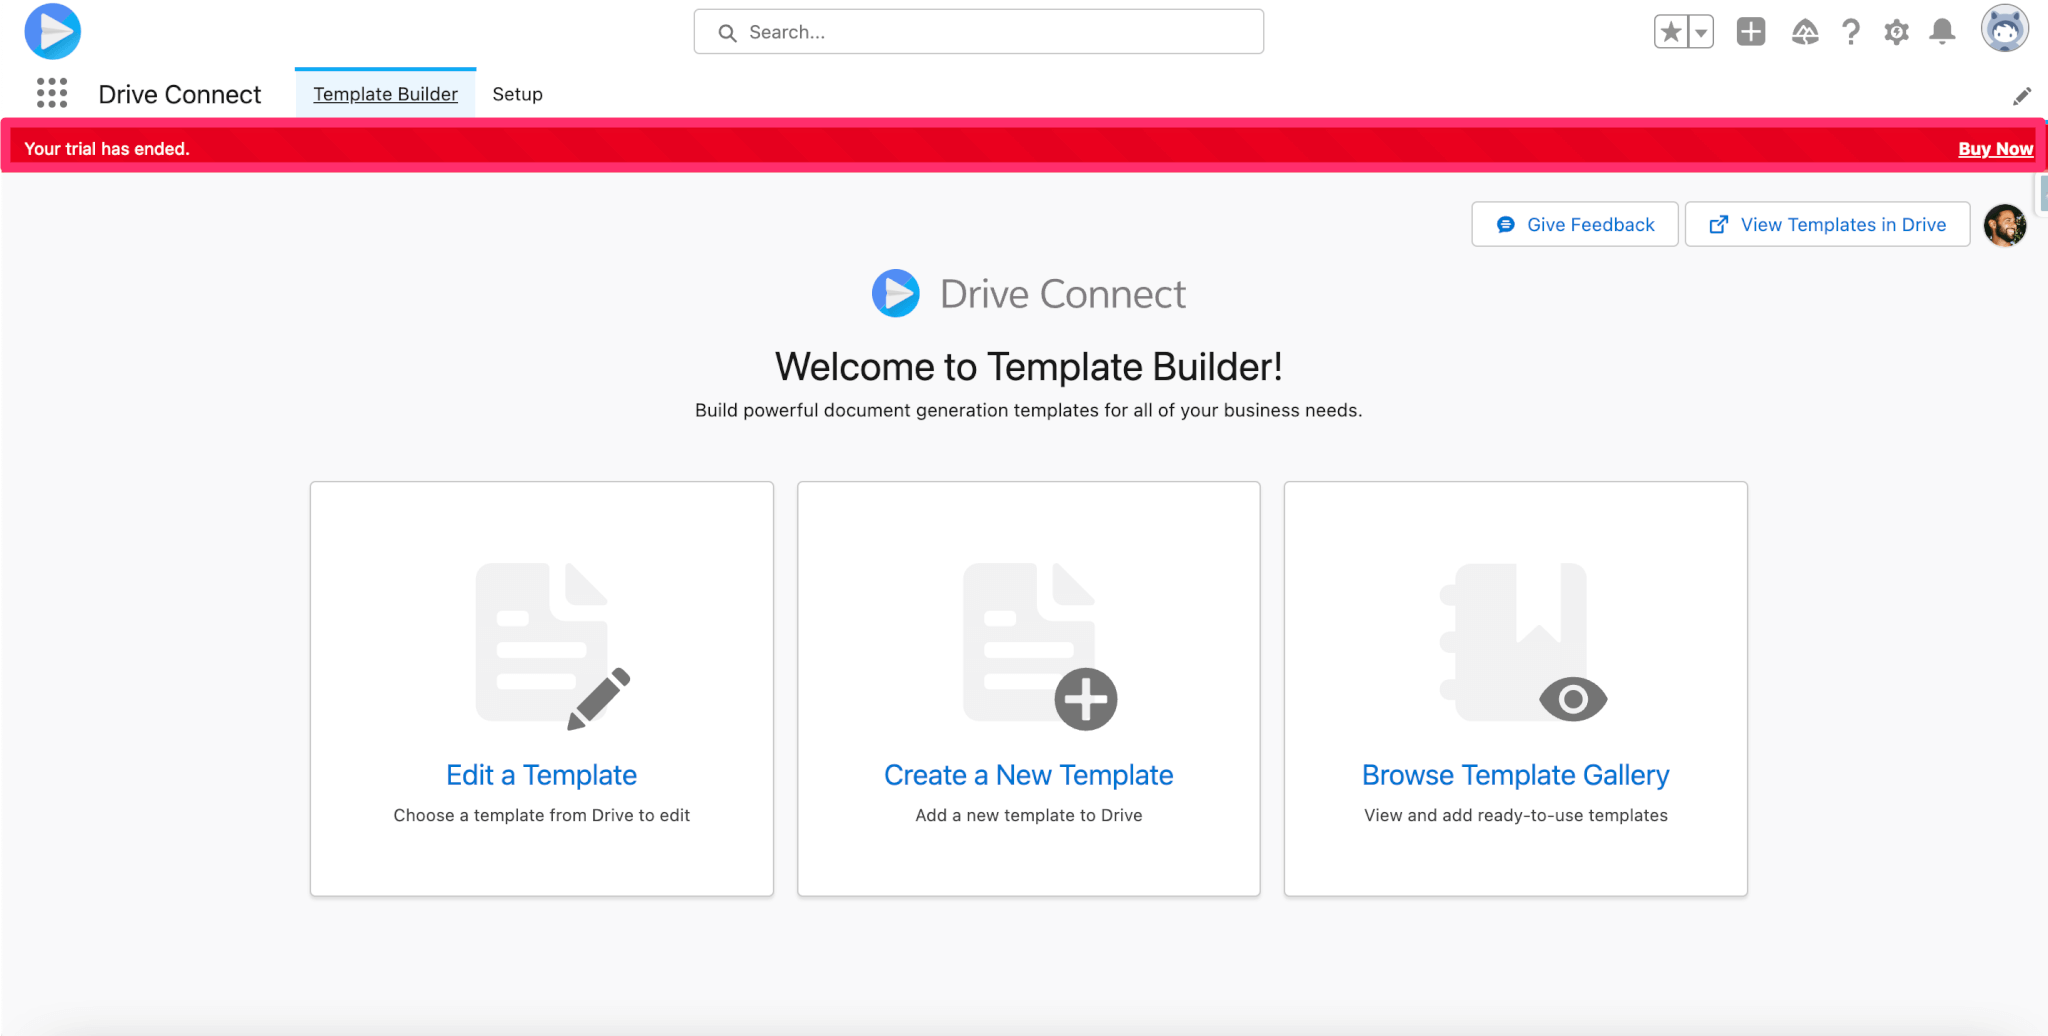Click 'Choose a template from Drive to edit' text

542,815
